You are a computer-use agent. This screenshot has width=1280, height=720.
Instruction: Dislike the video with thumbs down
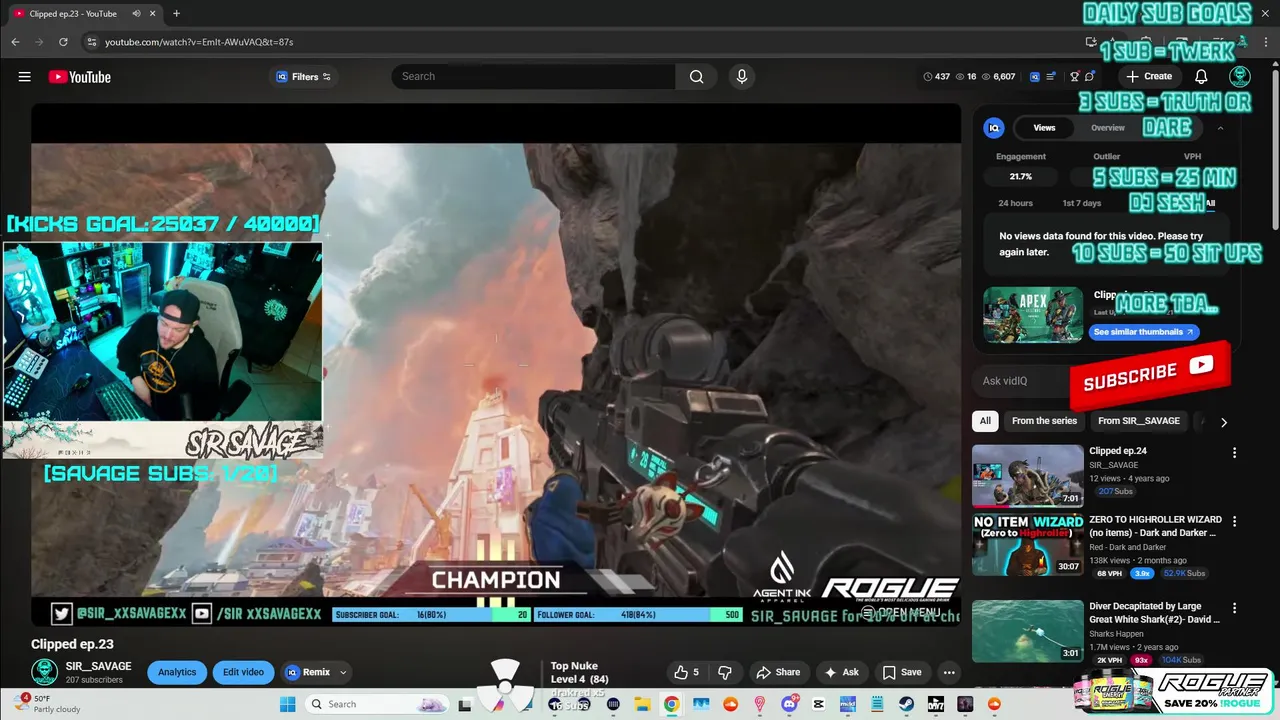pyautogui.click(x=725, y=672)
